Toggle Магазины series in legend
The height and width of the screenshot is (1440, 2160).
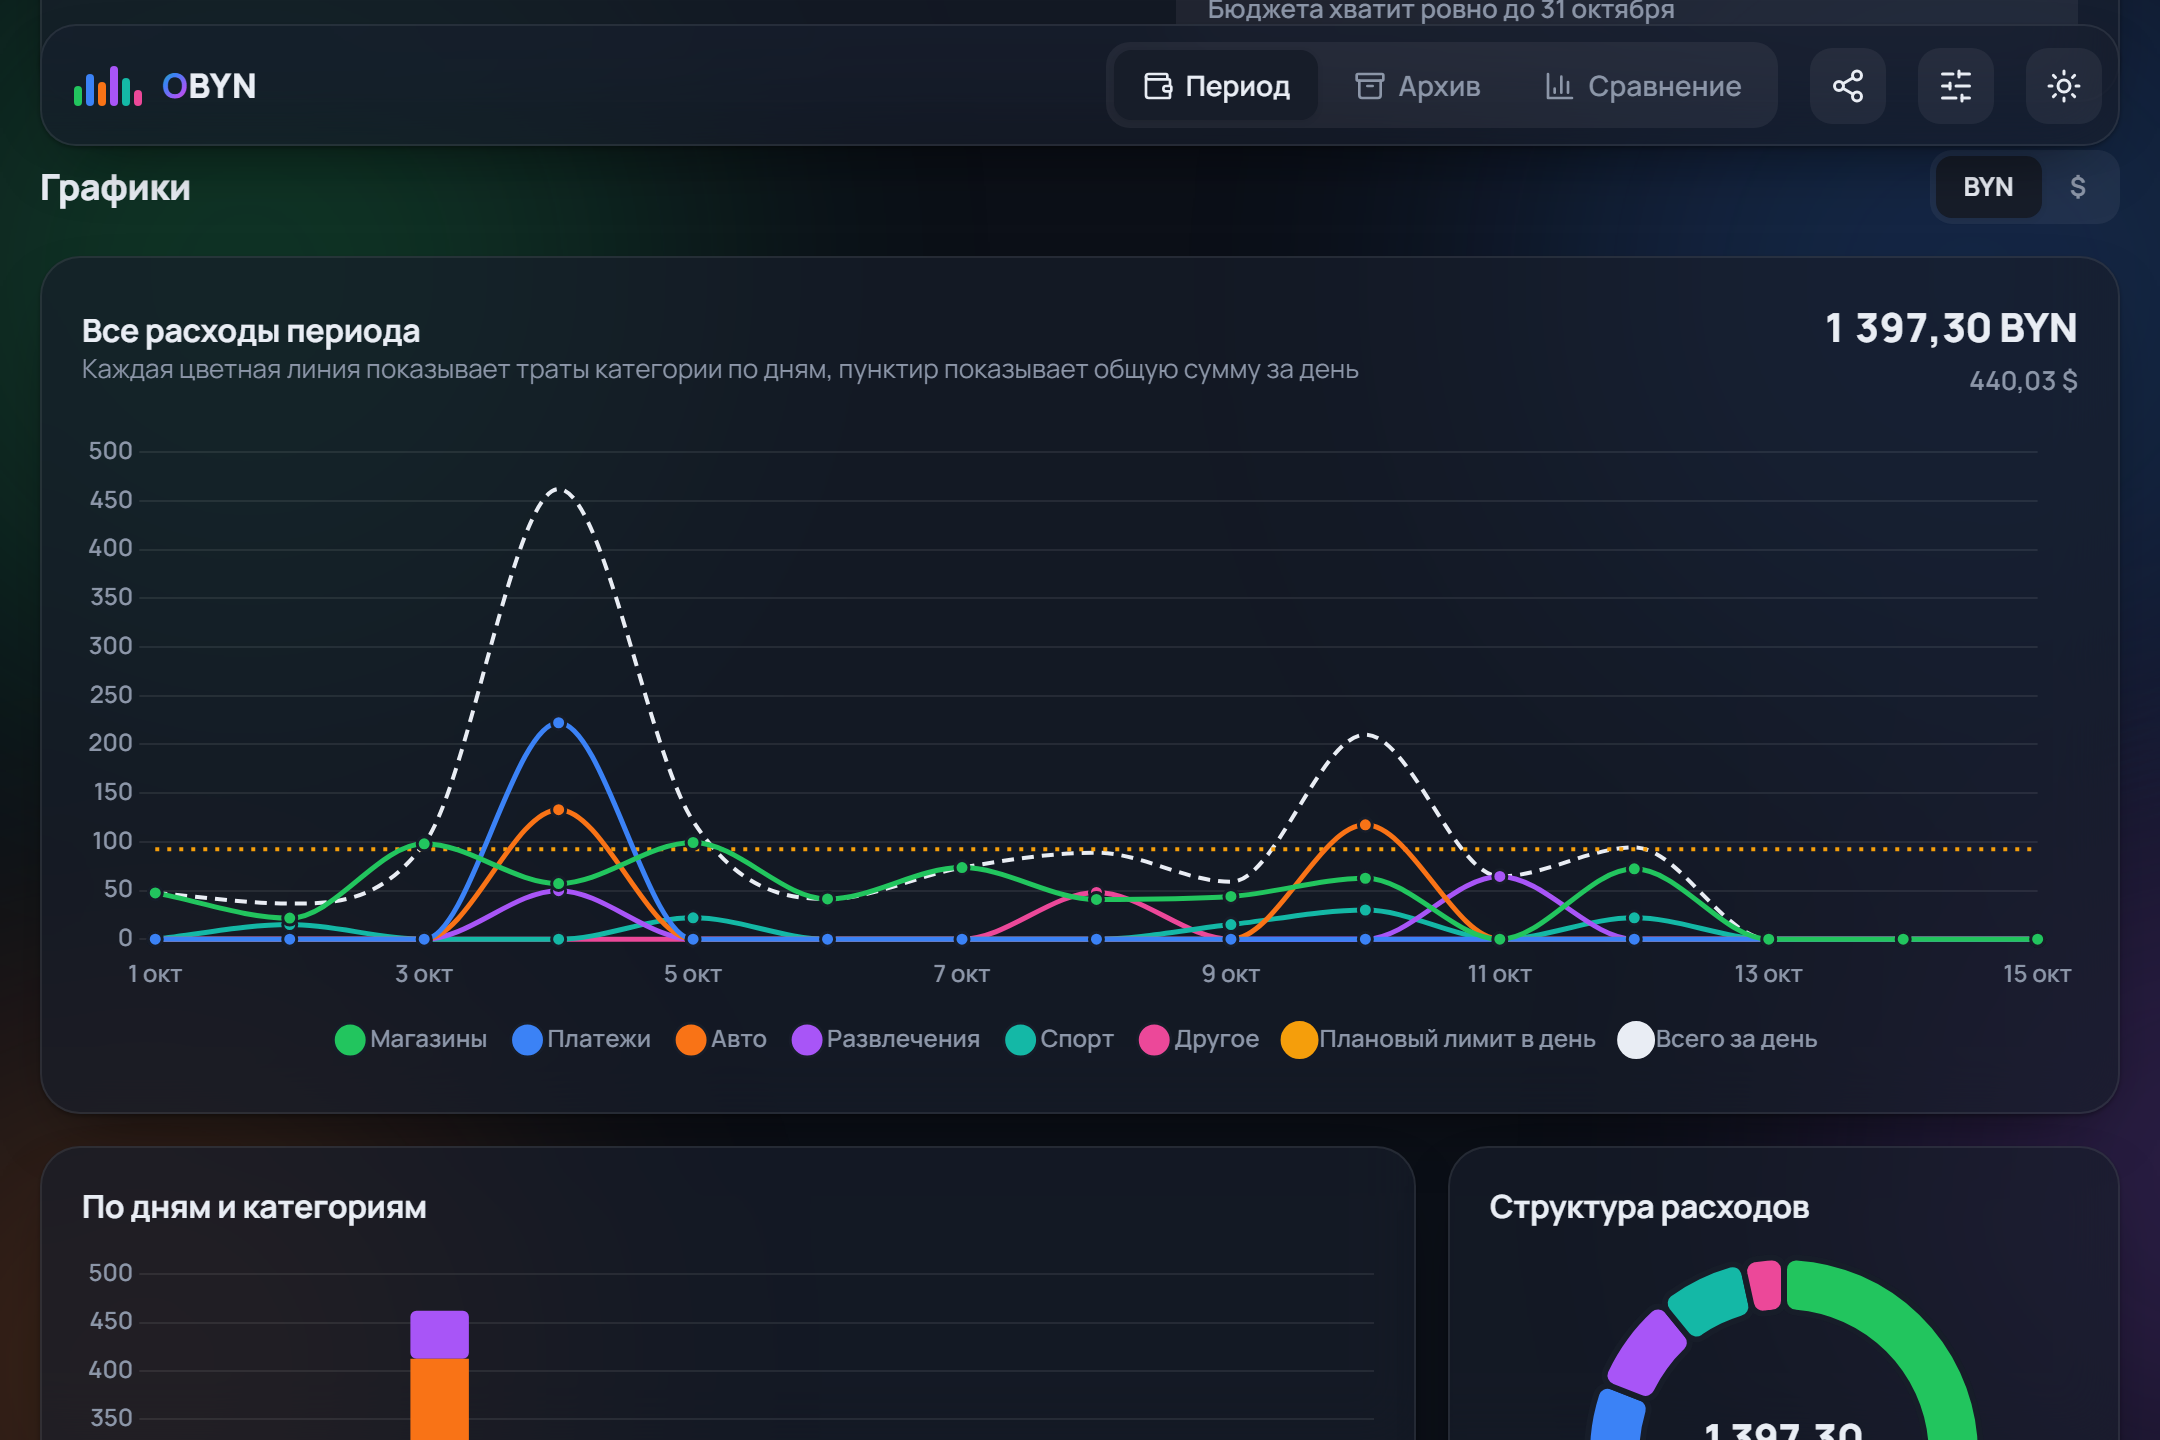[411, 1039]
